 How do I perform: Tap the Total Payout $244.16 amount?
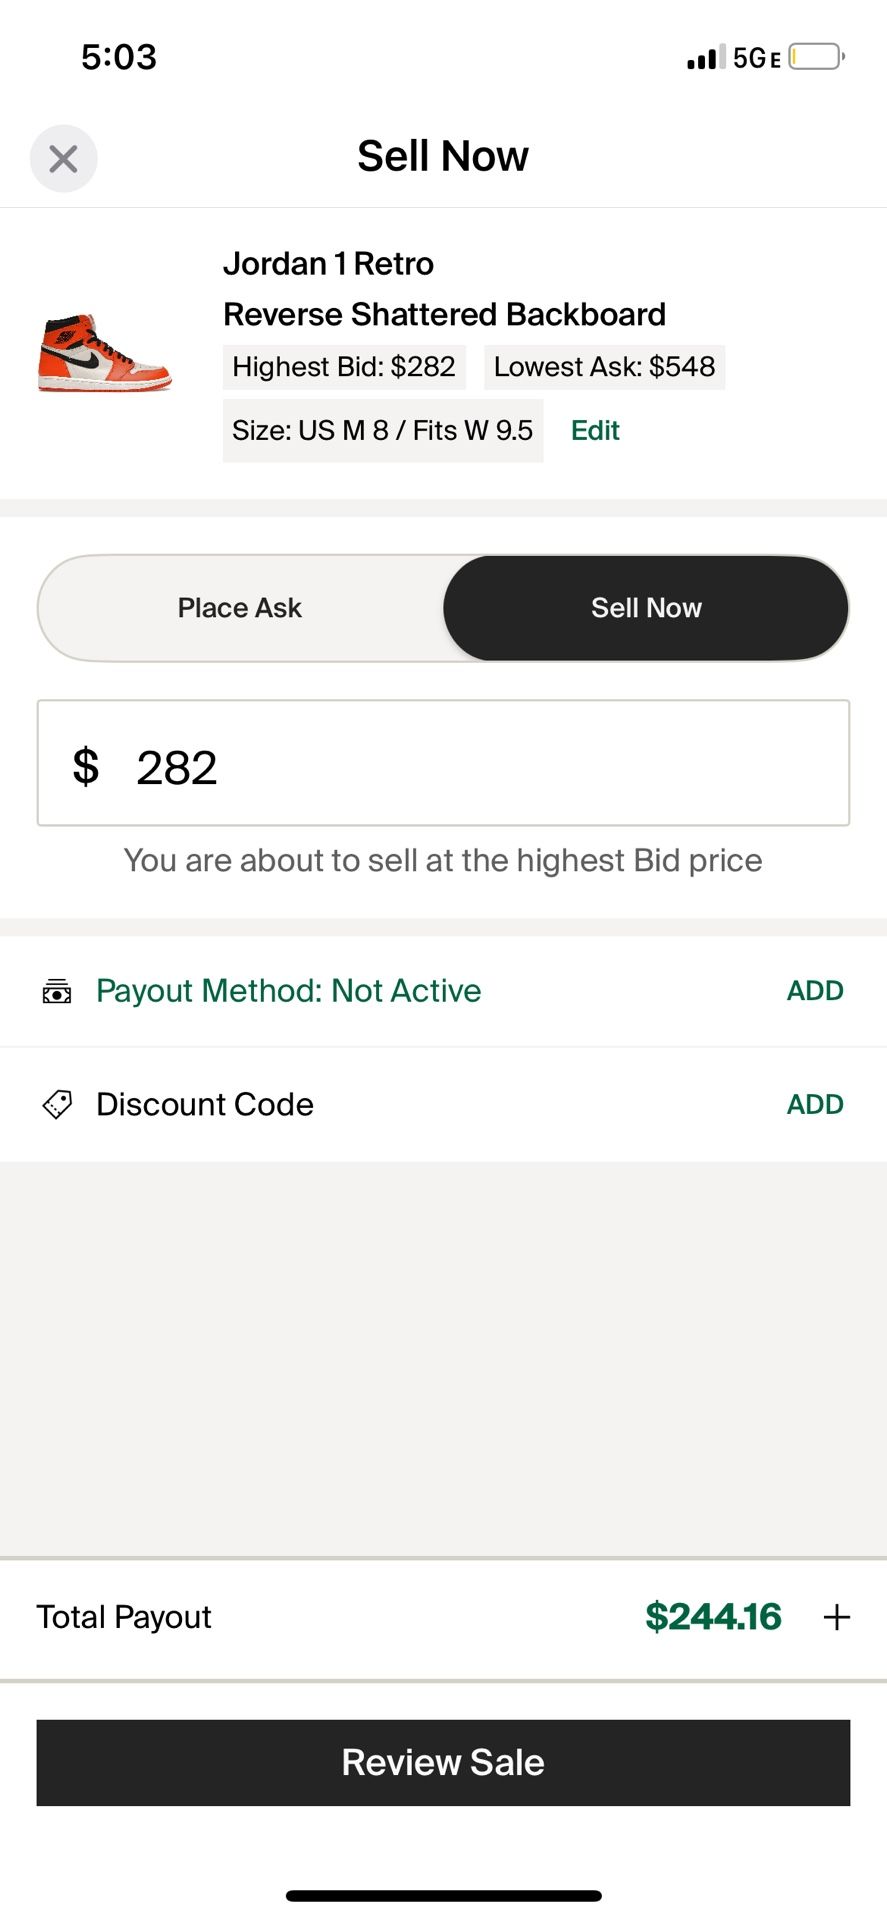point(712,1617)
